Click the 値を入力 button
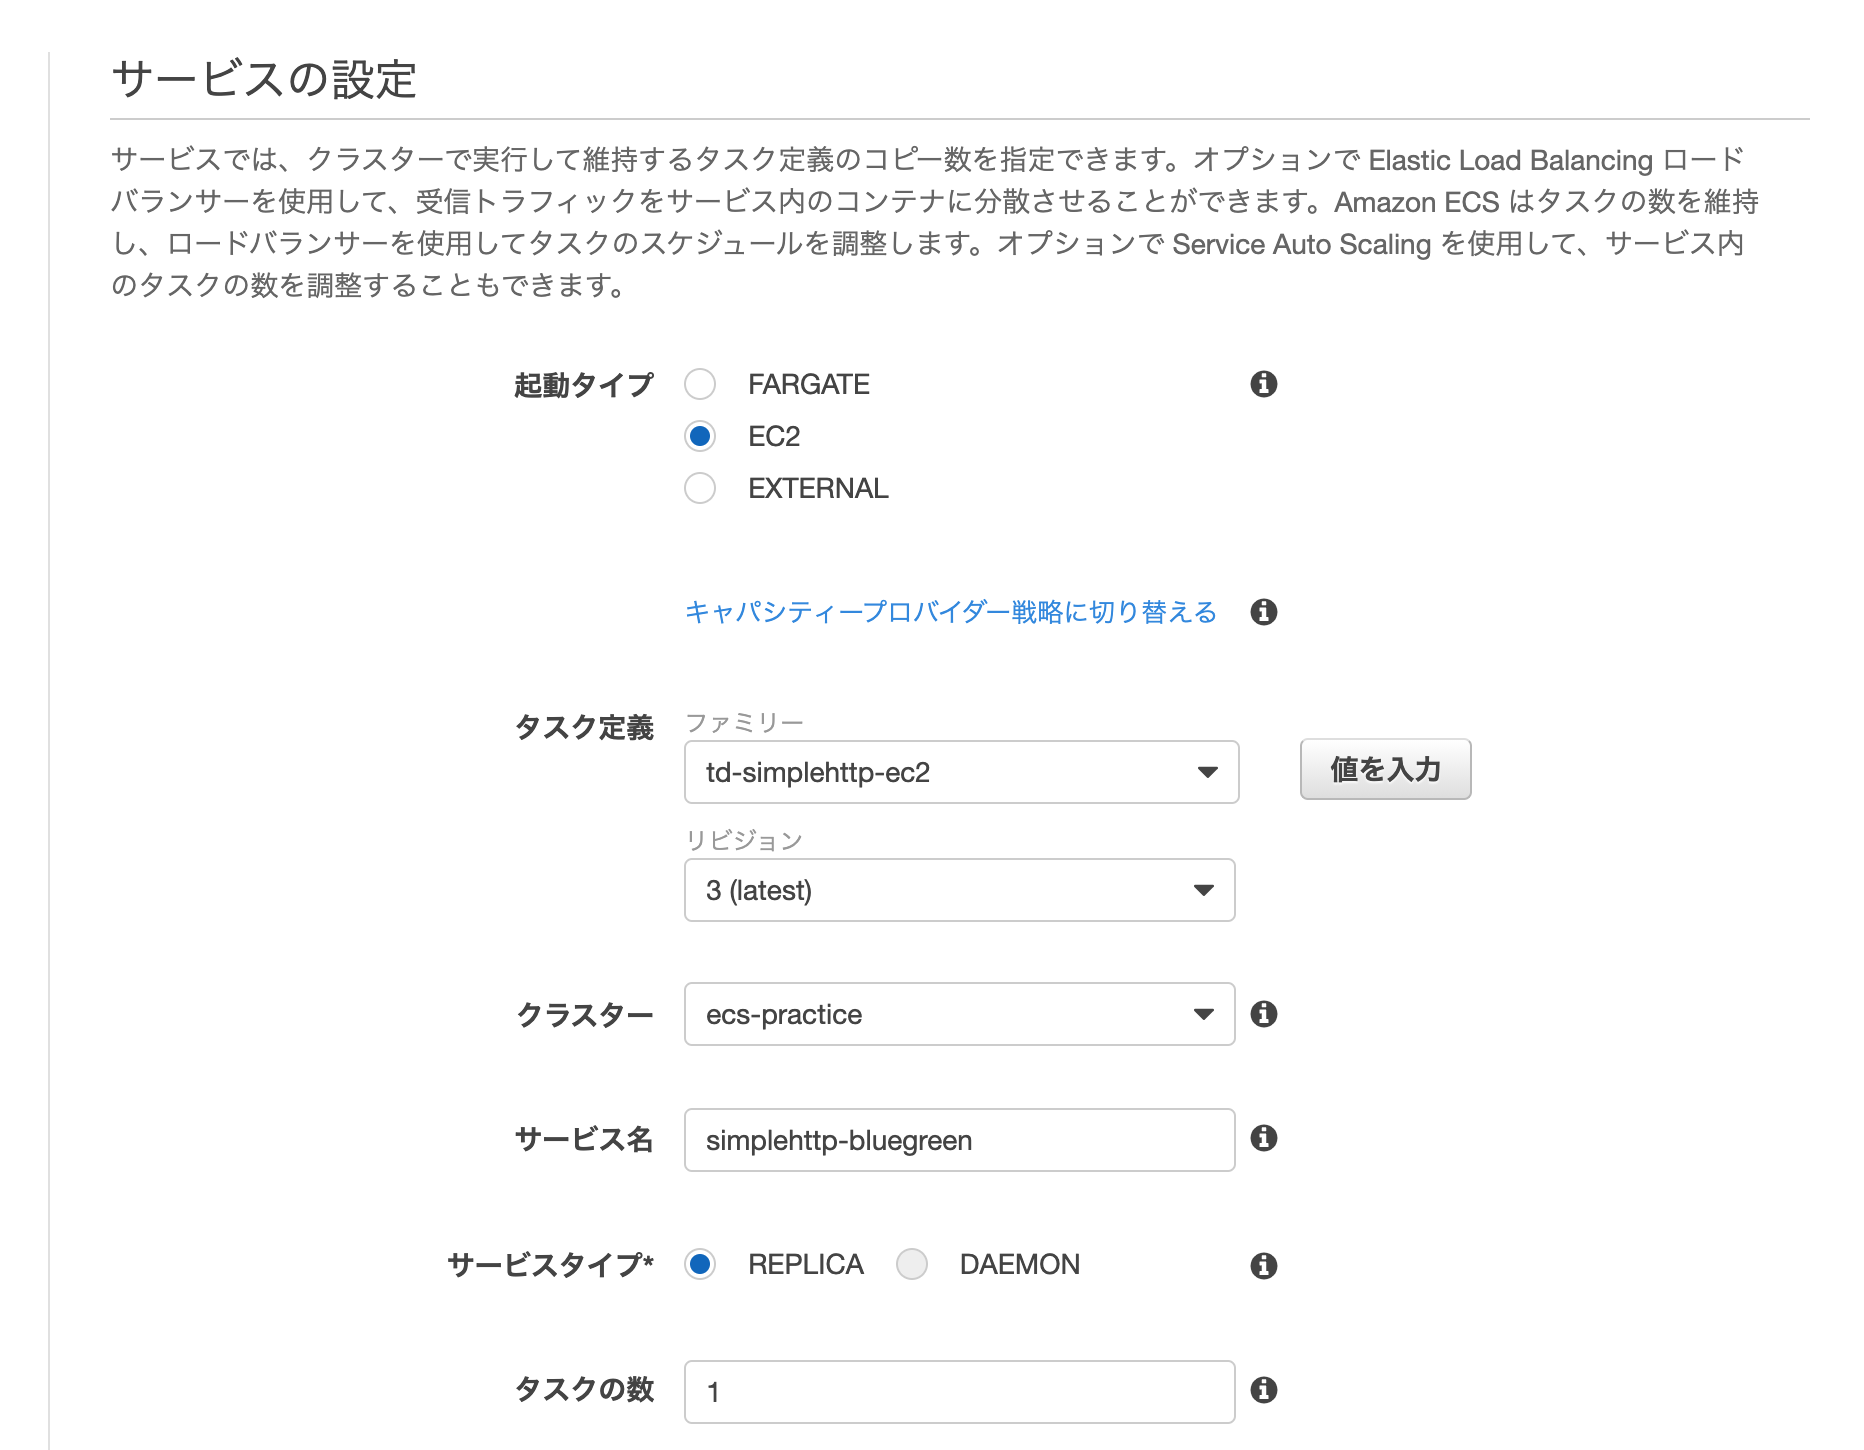This screenshot has width=1864, height=1450. coord(1385,769)
